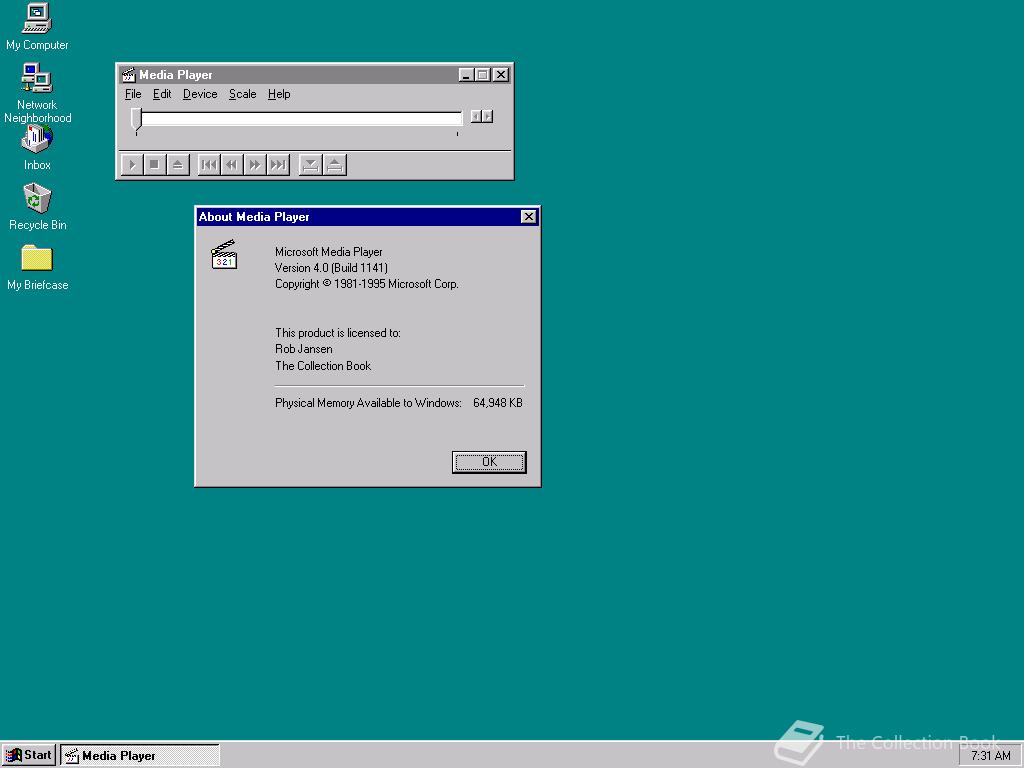Select the My Briefcase desktop icon

tap(37, 268)
